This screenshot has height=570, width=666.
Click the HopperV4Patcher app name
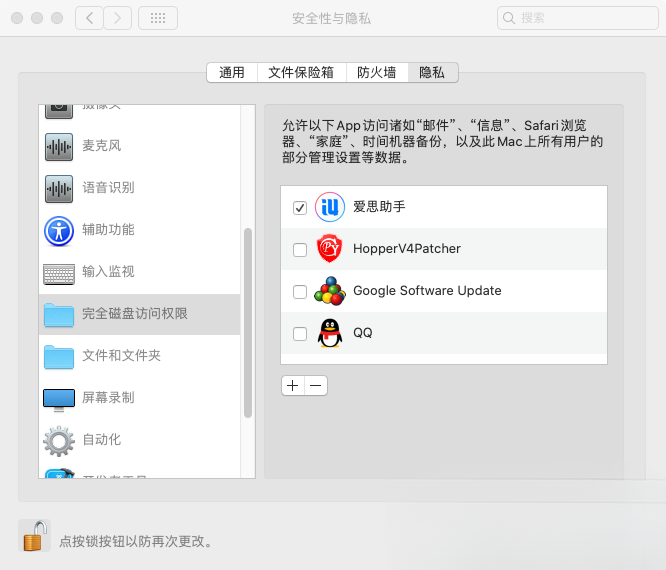tap(407, 248)
